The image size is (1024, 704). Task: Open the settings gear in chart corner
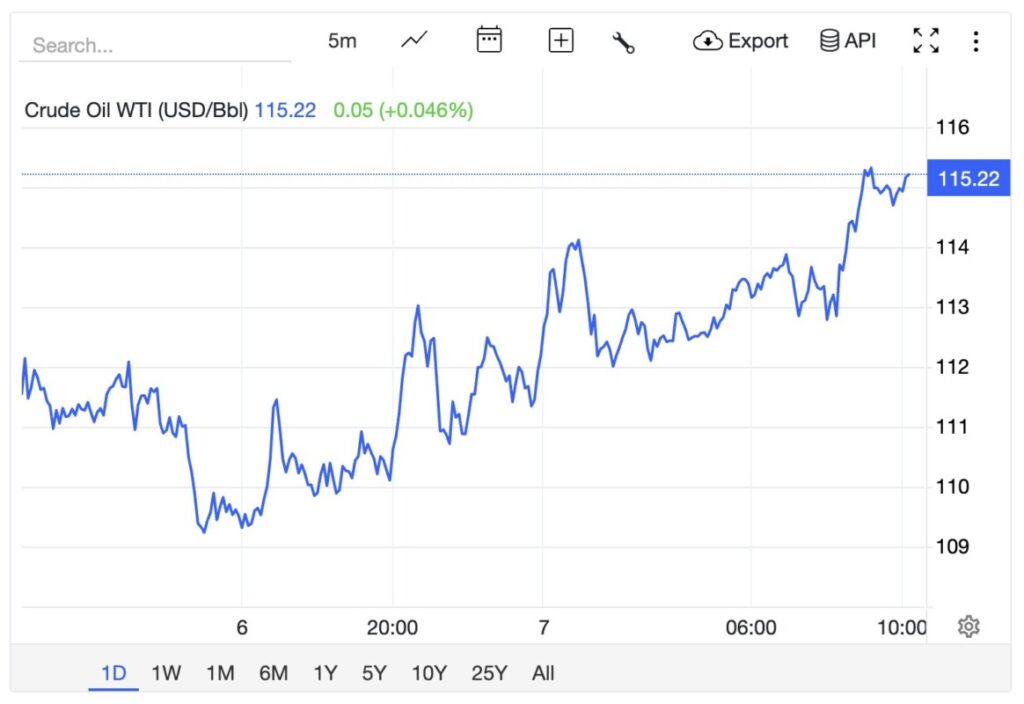pos(967,626)
